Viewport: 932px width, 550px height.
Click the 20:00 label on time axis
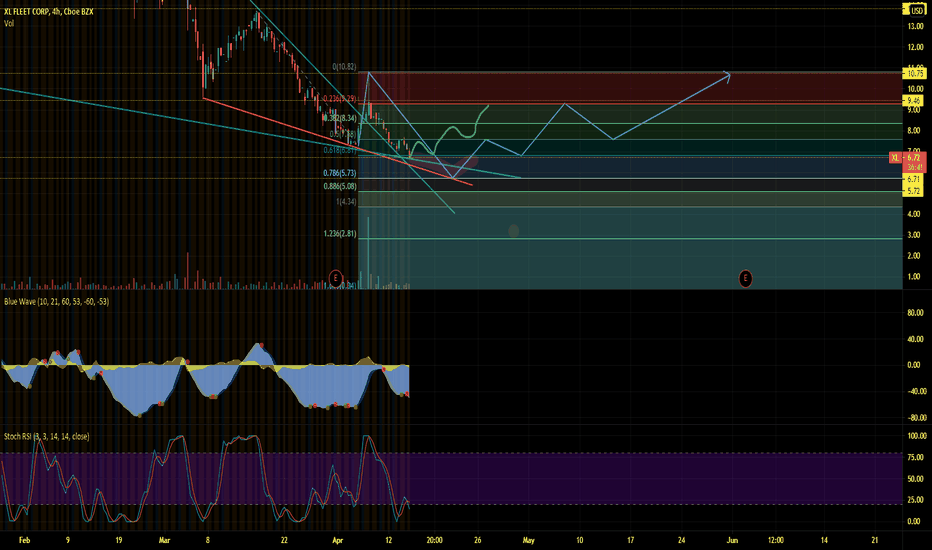(x=434, y=540)
